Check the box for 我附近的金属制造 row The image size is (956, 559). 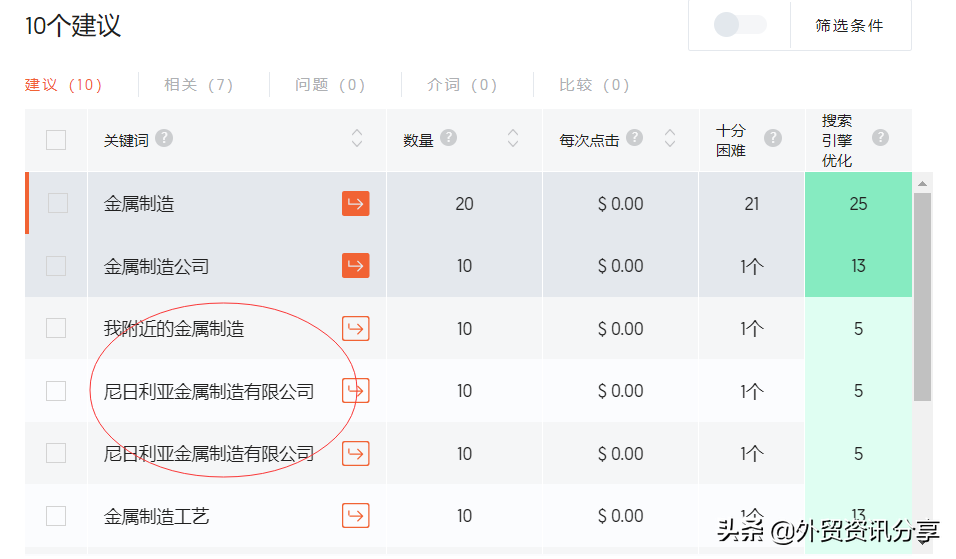56,328
